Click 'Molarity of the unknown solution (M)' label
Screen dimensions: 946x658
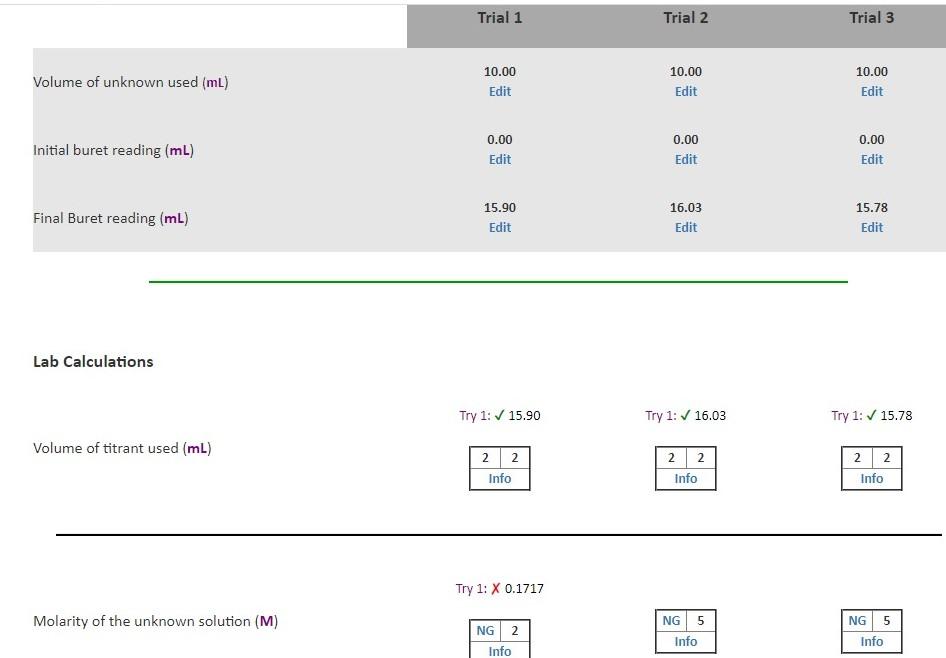pyautogui.click(x=155, y=621)
